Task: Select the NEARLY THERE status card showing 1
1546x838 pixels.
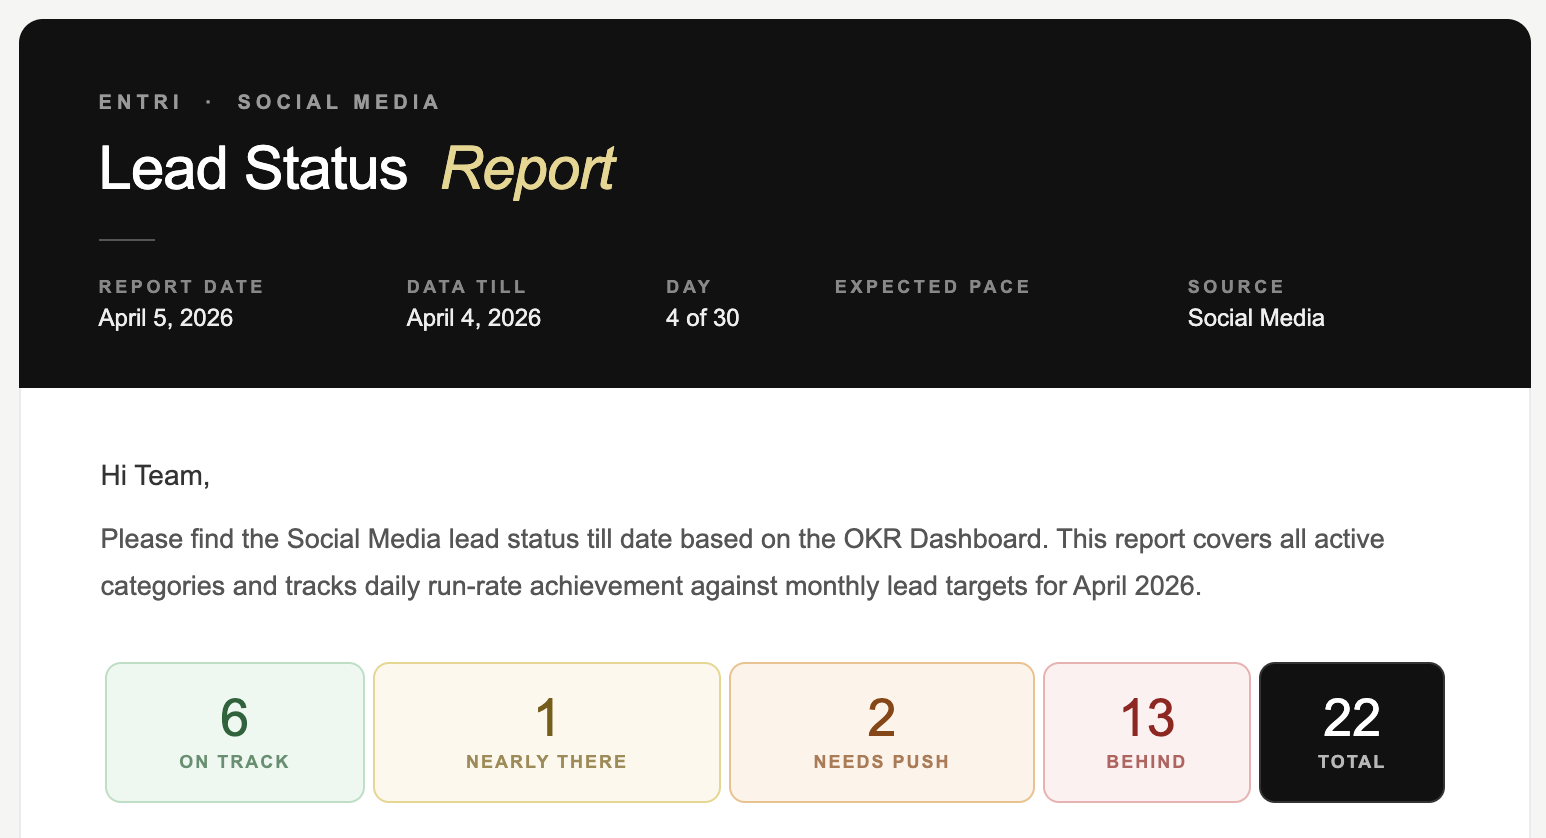Action: pyautogui.click(x=546, y=731)
